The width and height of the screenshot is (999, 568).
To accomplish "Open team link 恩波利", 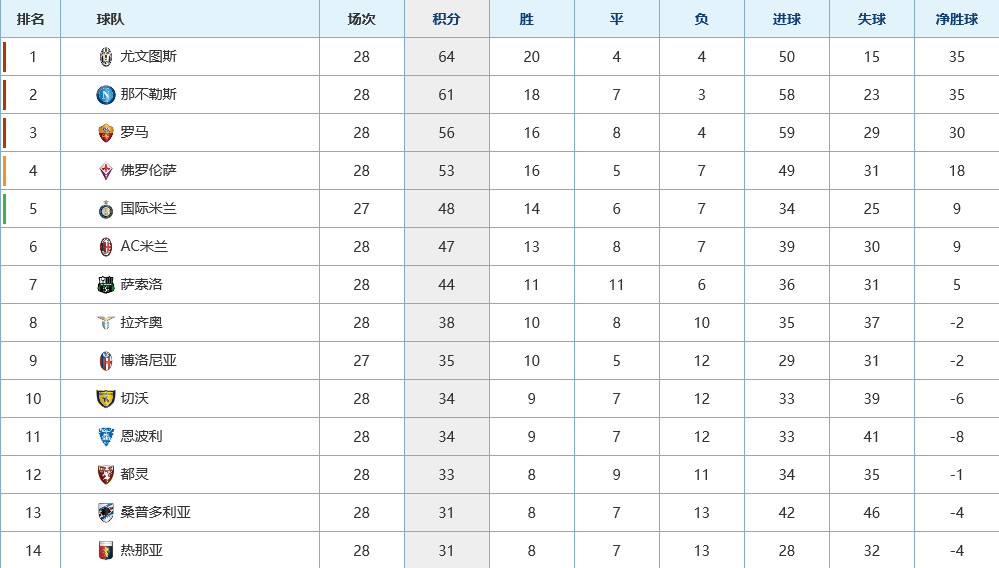I will point(141,436).
